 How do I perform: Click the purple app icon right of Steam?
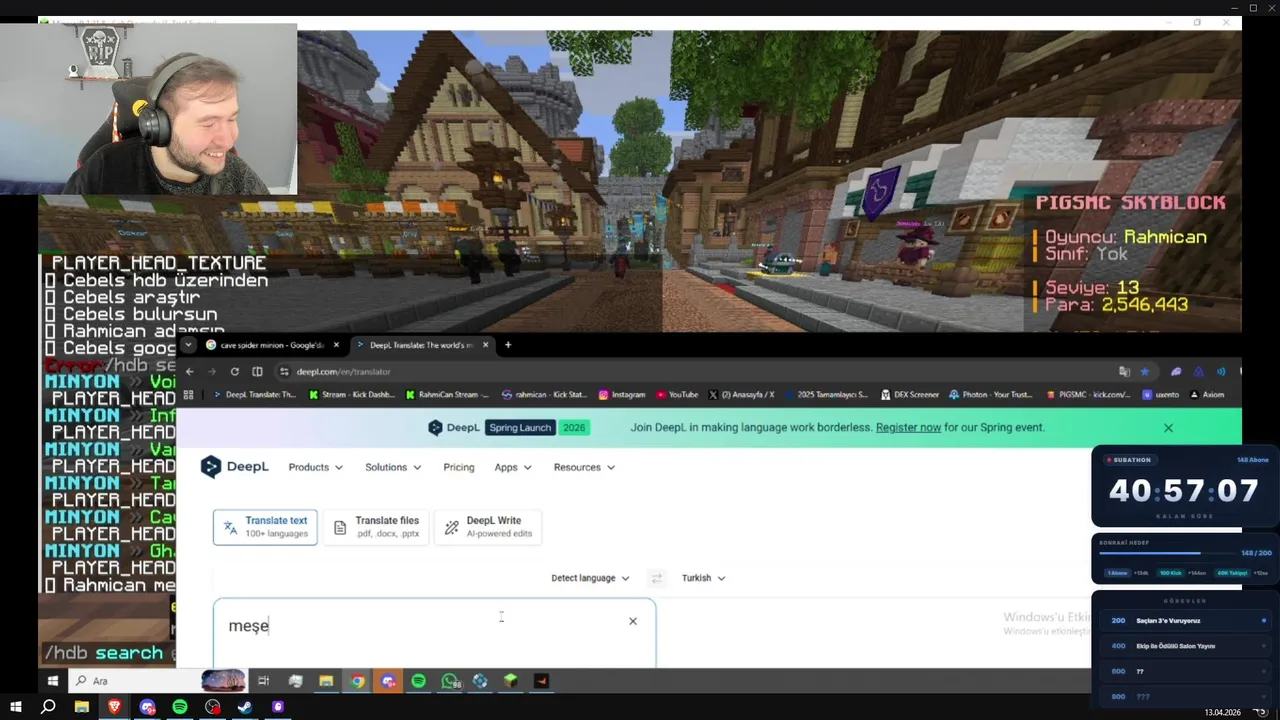[278, 707]
